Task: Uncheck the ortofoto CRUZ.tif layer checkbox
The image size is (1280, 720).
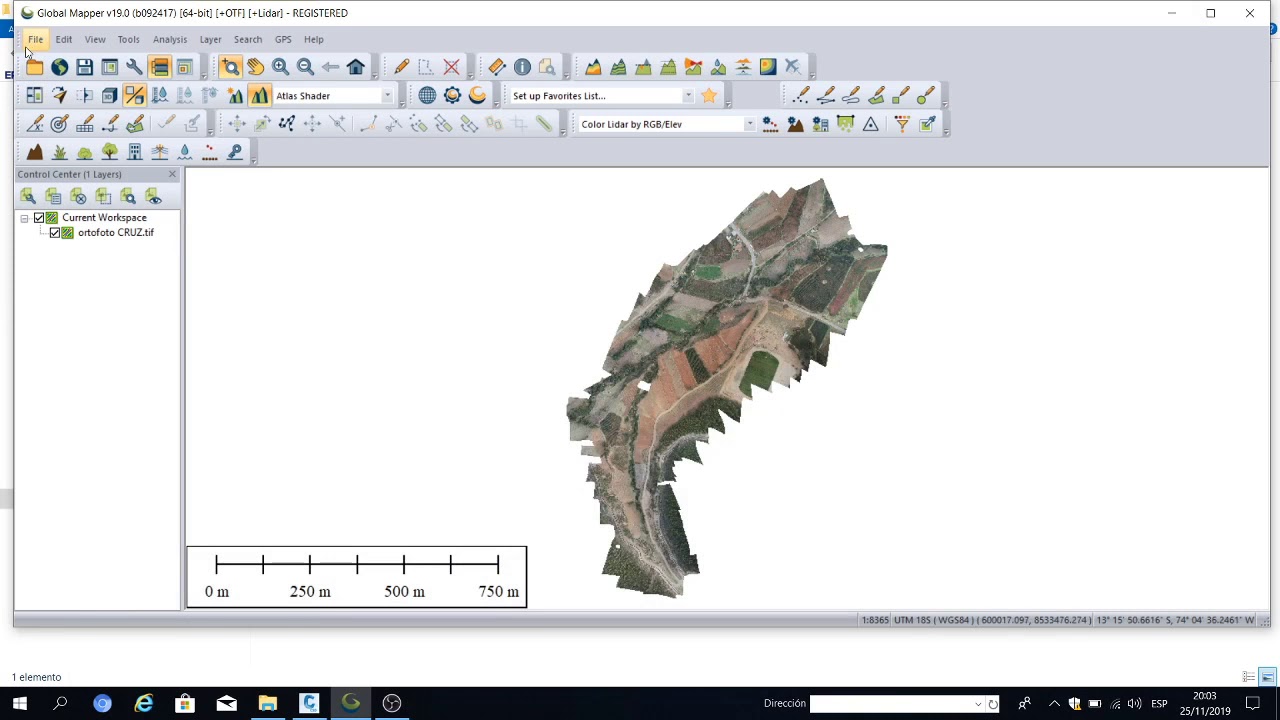Action: coord(55,233)
